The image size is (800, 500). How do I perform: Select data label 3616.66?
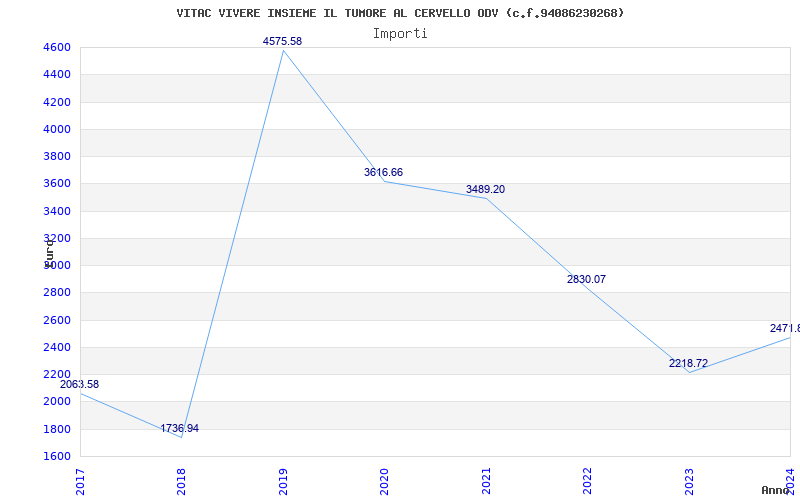click(x=383, y=172)
